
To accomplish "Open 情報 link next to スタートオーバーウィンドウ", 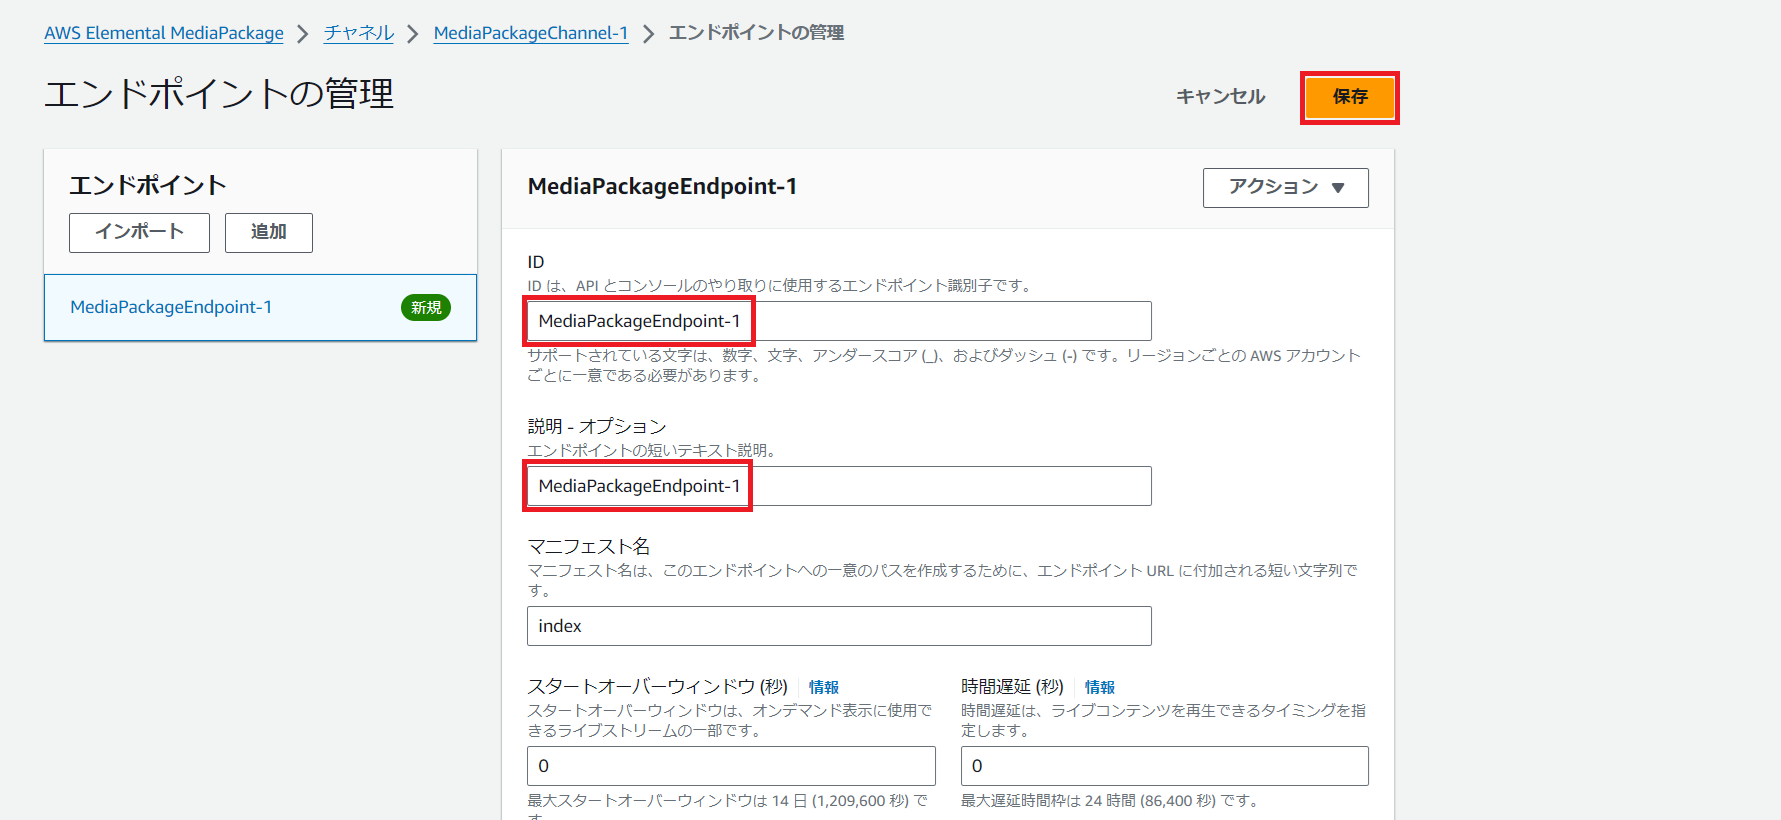I will [x=824, y=687].
